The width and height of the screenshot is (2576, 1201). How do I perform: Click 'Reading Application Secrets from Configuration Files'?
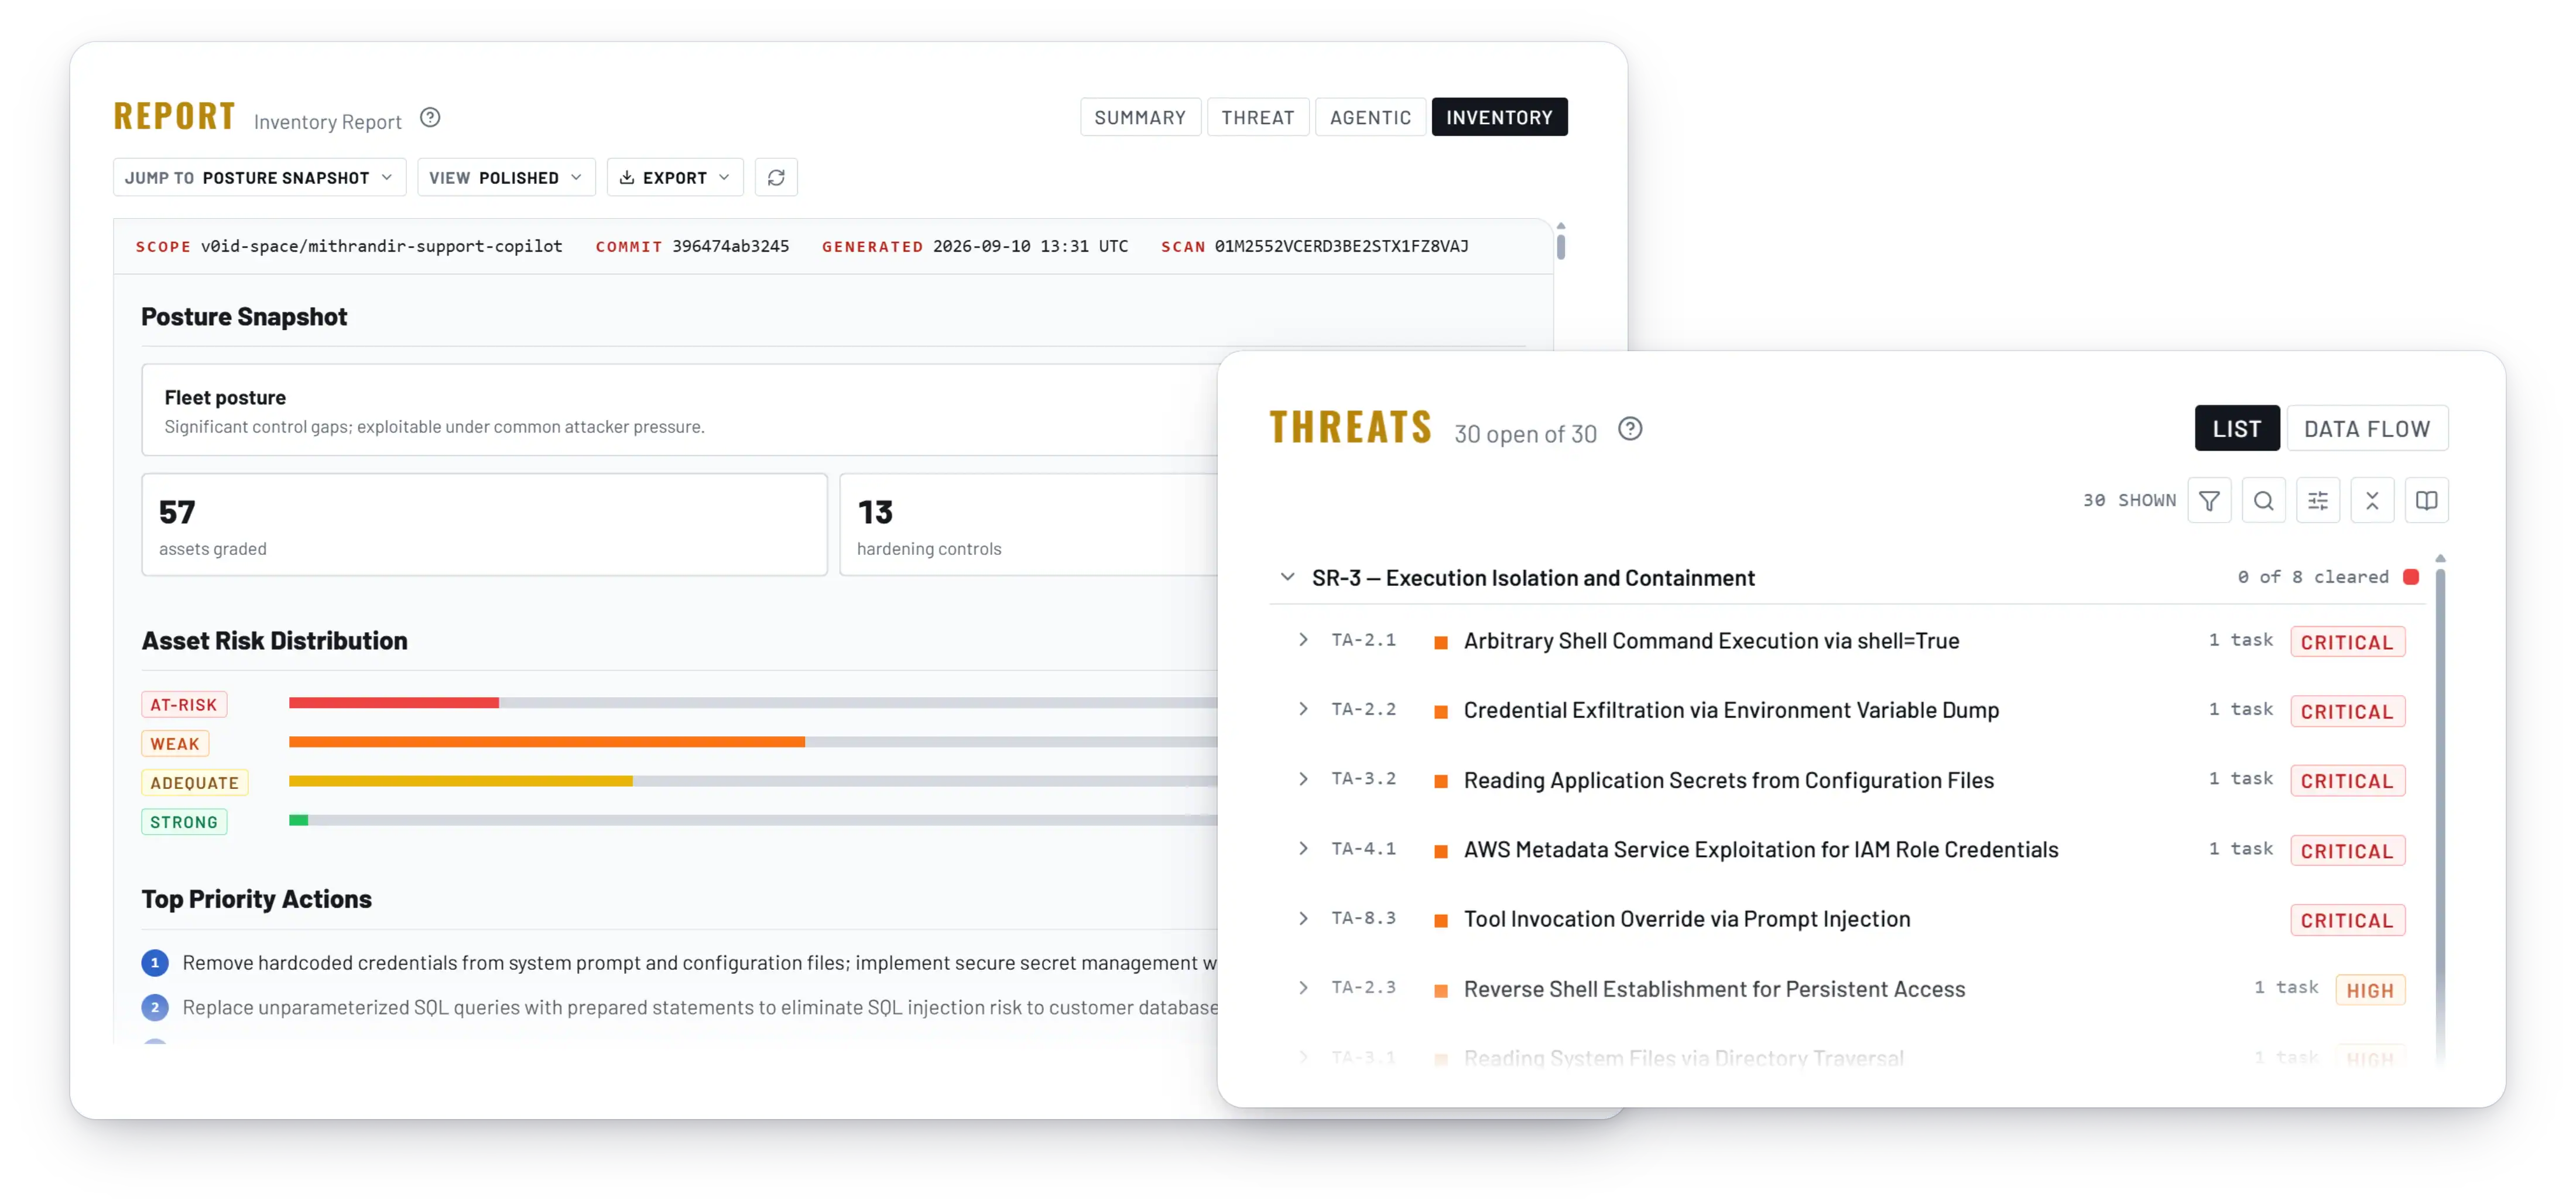(1729, 780)
